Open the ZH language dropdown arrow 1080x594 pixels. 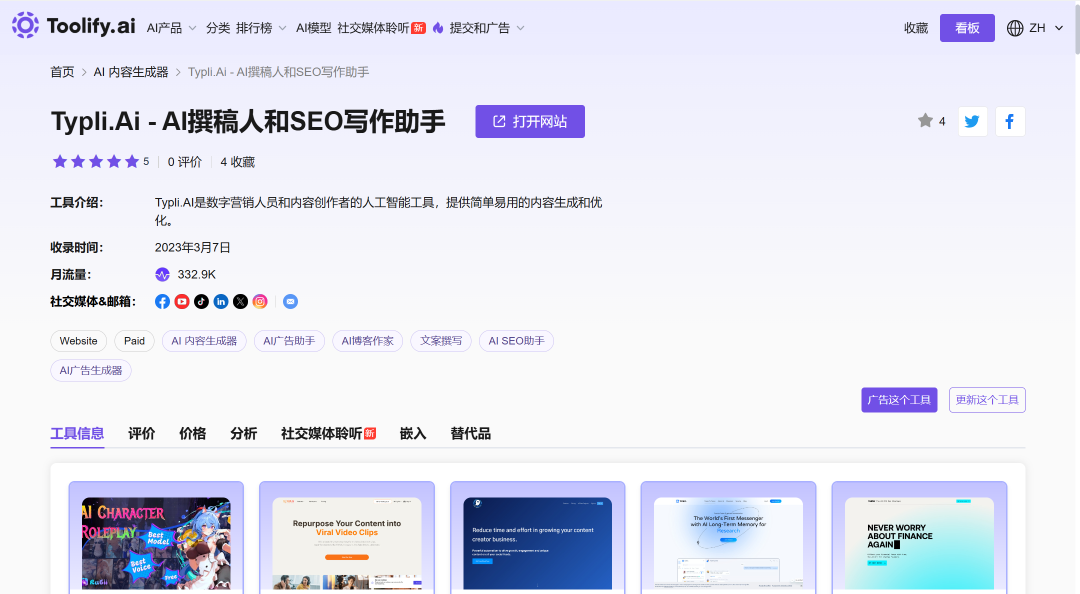pos(1059,28)
